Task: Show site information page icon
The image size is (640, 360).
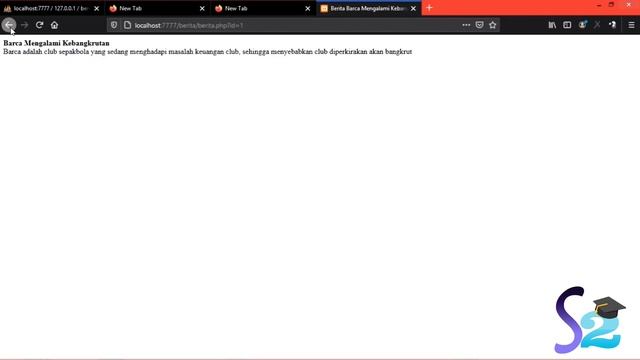Action: 127,25
